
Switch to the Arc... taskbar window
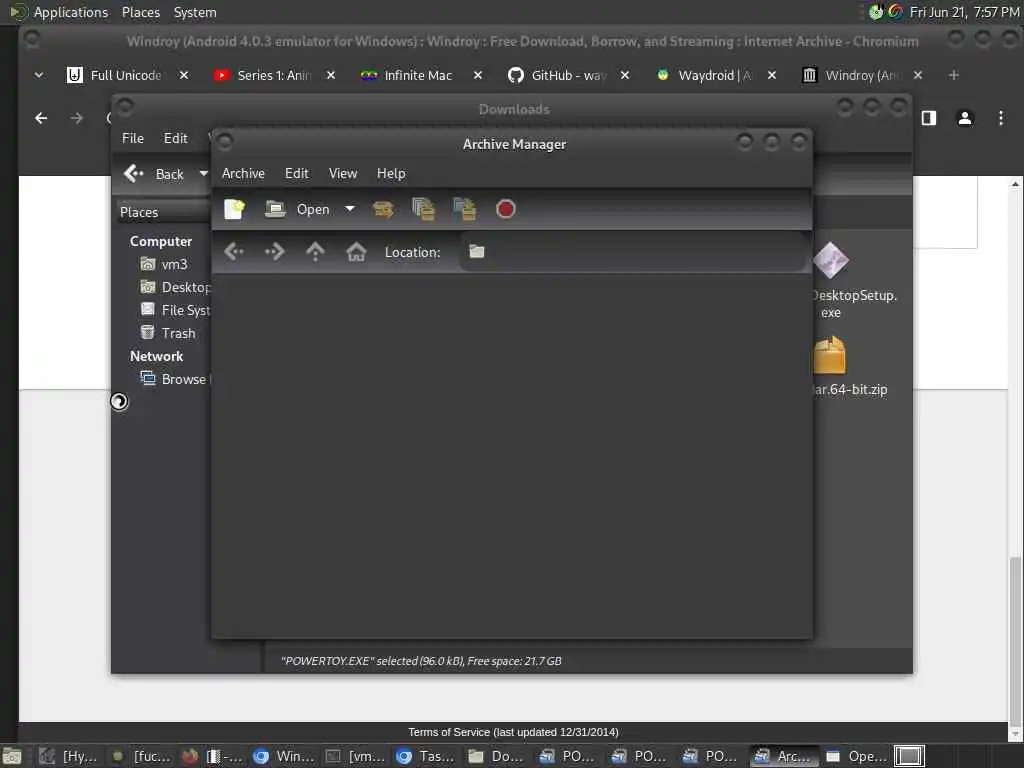pyautogui.click(x=784, y=756)
